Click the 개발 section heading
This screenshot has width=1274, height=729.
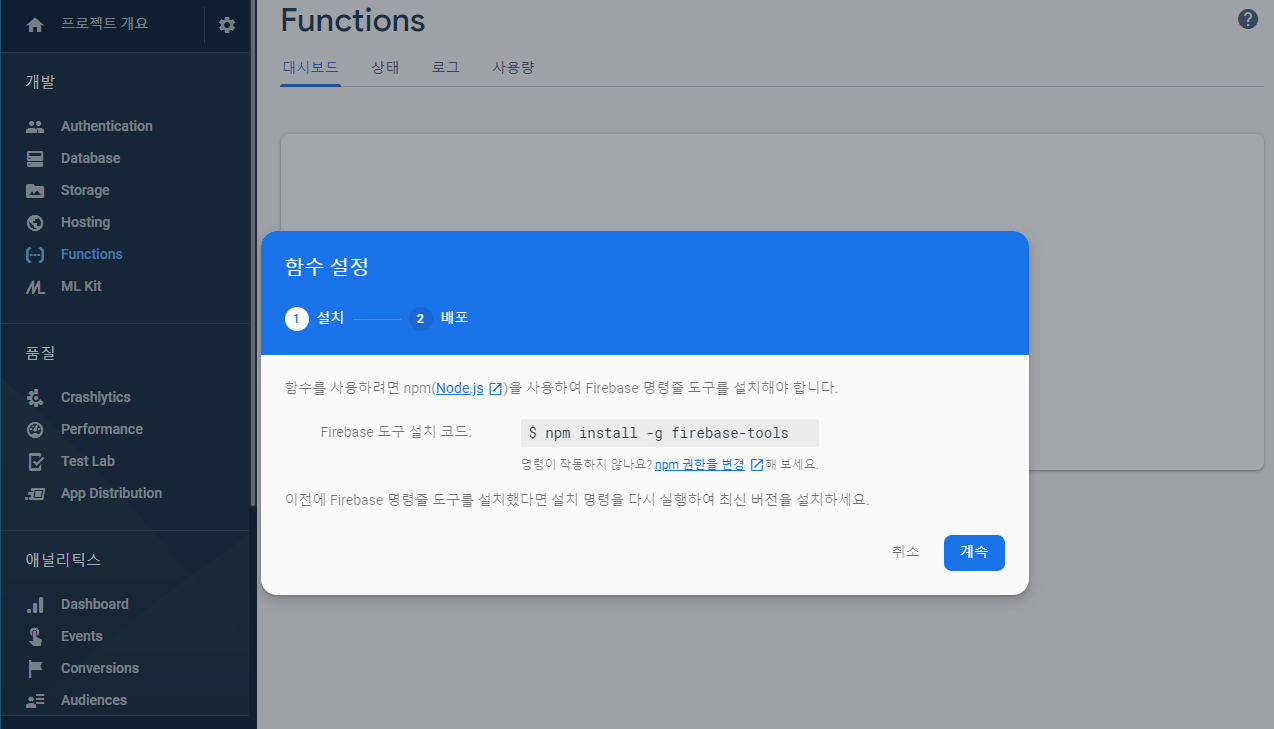click(40, 82)
